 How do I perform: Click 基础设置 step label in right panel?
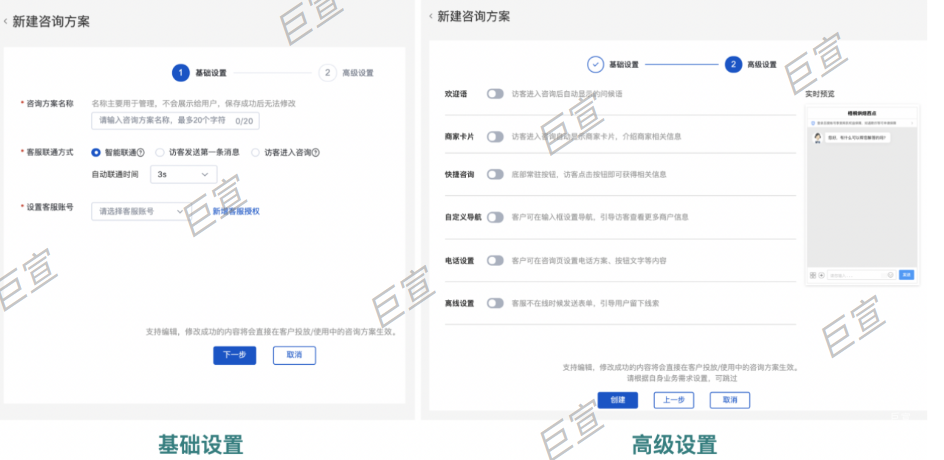click(624, 65)
